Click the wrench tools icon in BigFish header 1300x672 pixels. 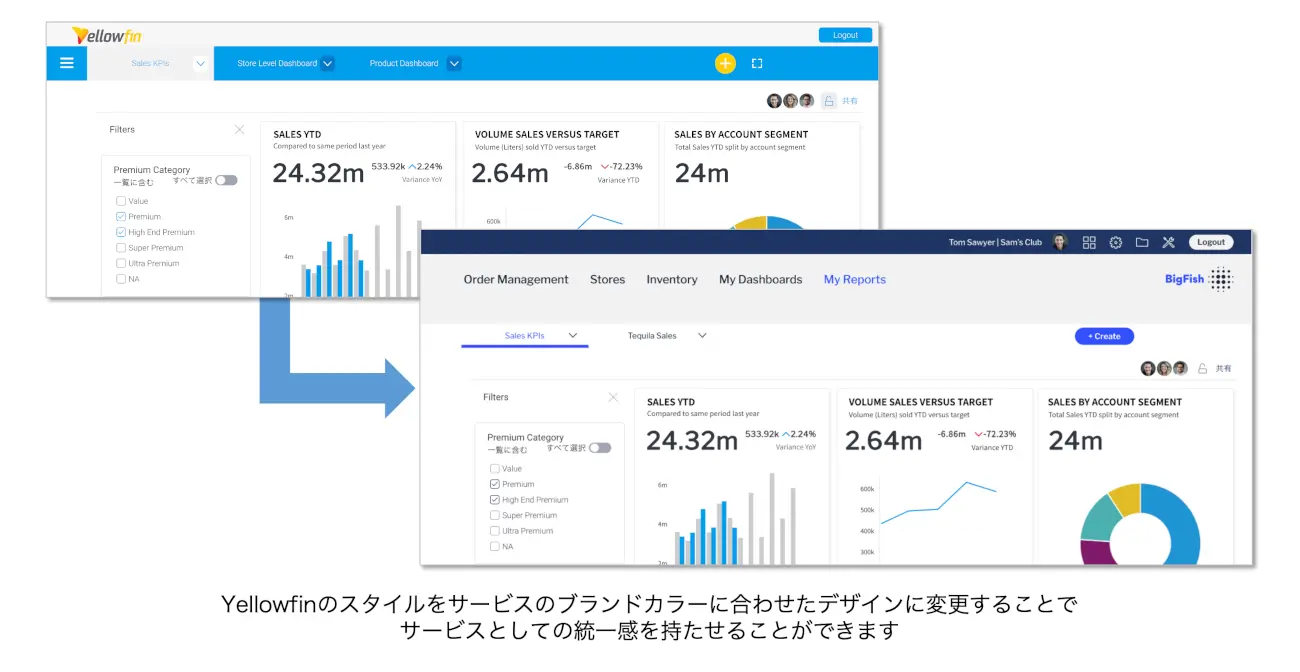pos(1168,242)
